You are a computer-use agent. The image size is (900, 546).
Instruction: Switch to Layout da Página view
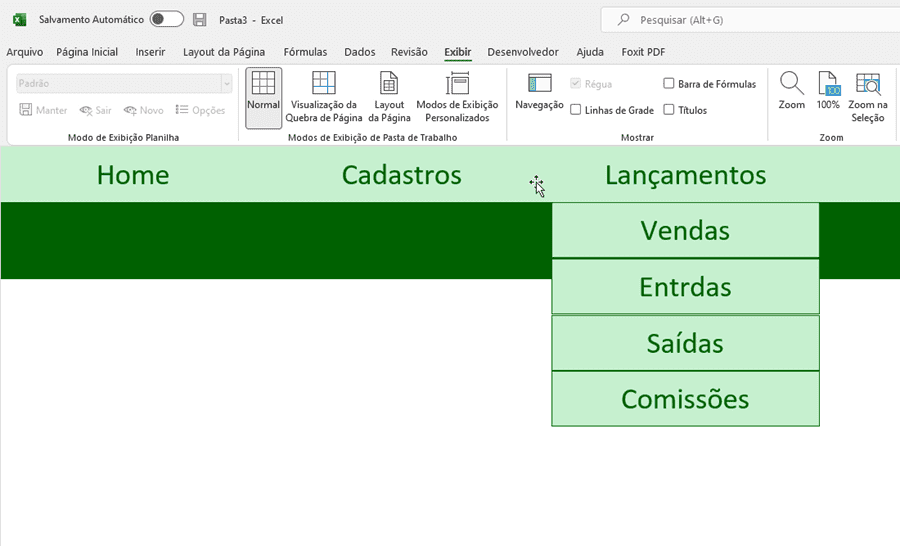(389, 98)
